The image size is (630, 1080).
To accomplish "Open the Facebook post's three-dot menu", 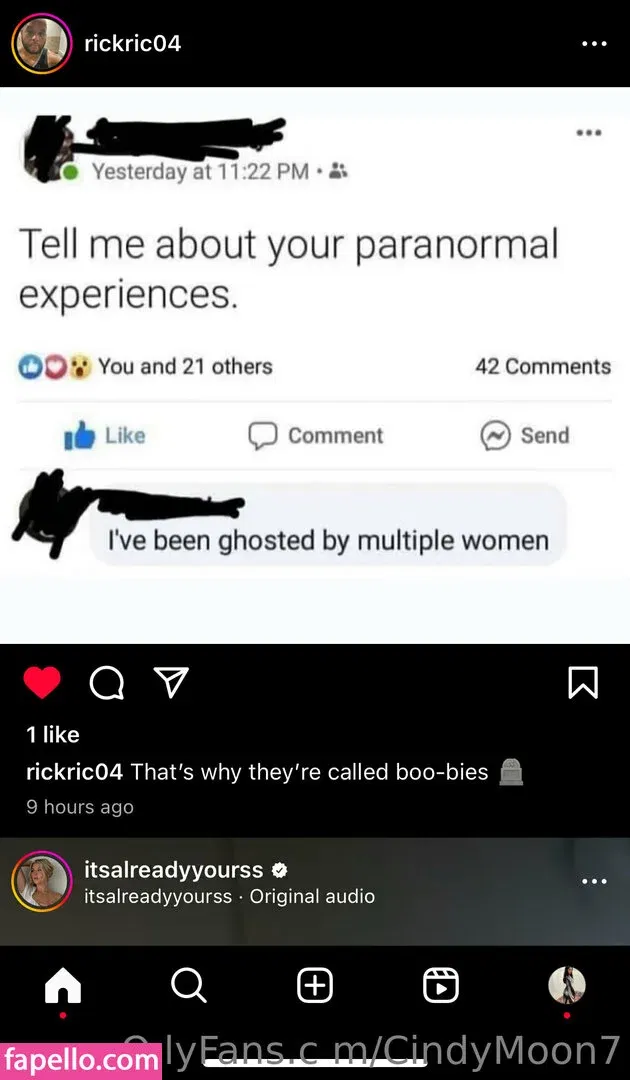I will (x=589, y=132).
